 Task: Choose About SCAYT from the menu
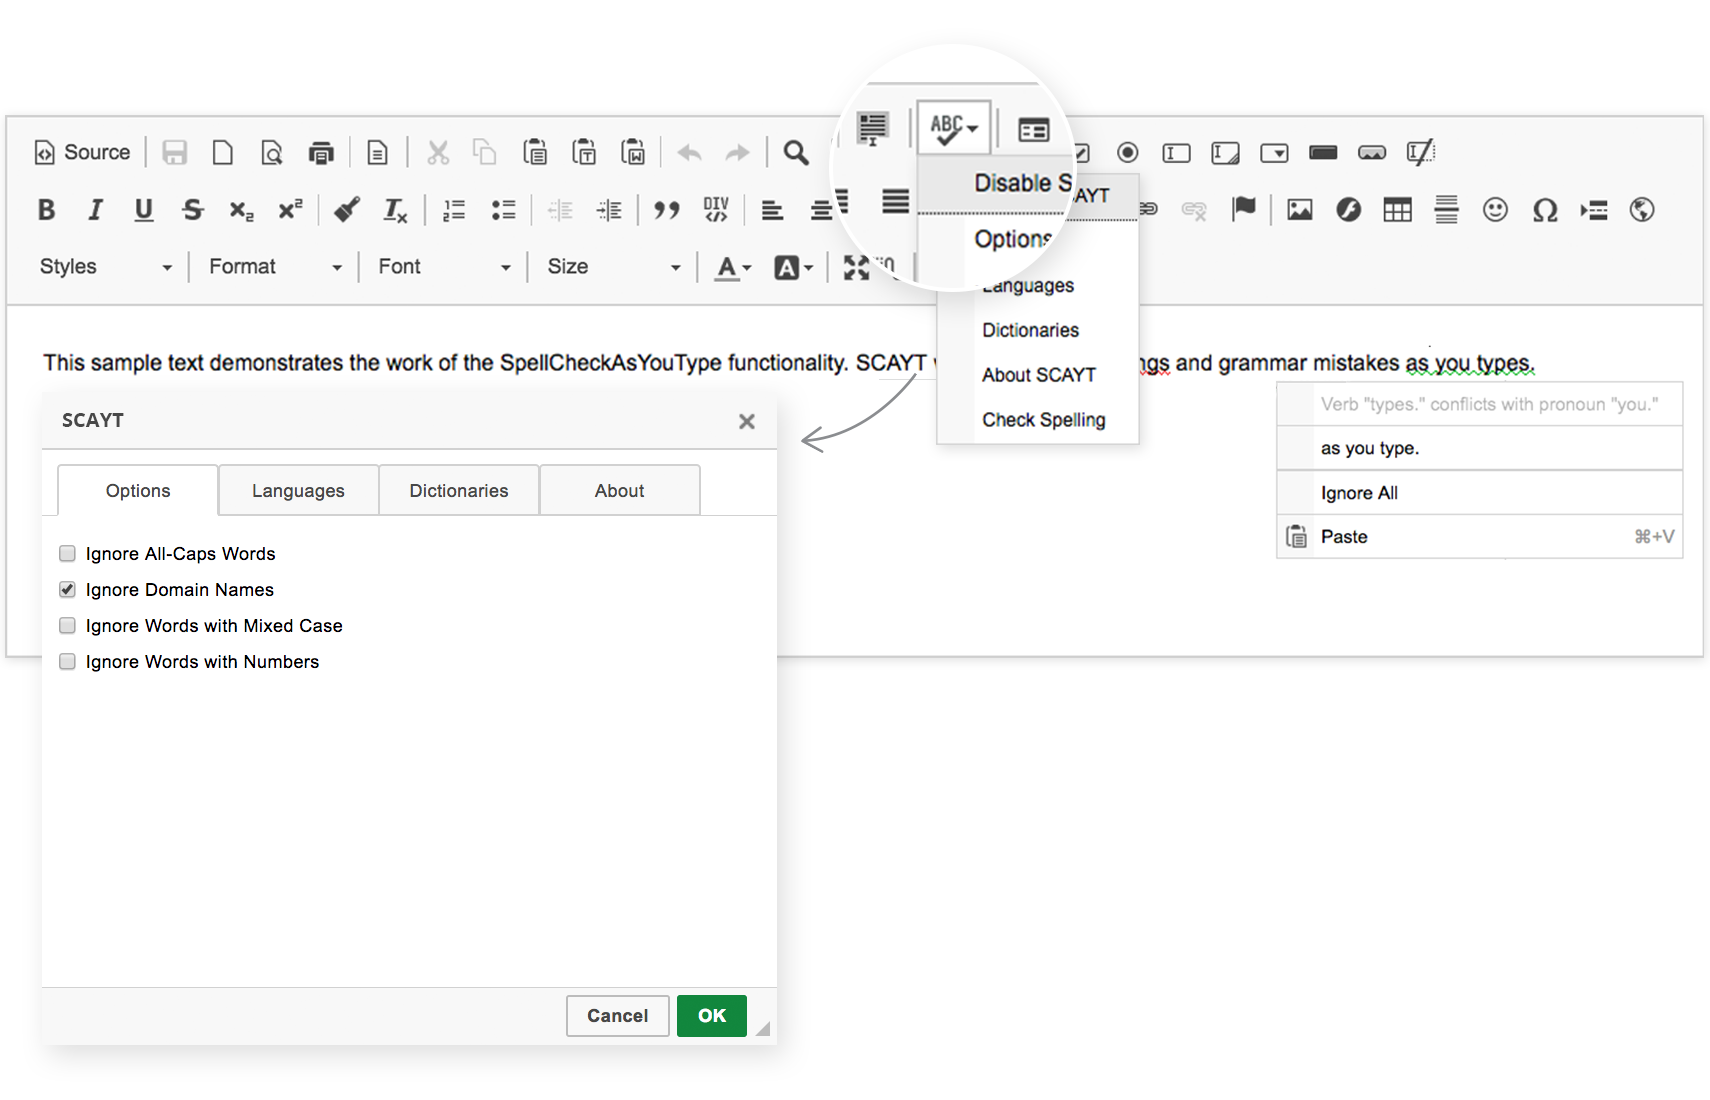pyautogui.click(x=1038, y=375)
